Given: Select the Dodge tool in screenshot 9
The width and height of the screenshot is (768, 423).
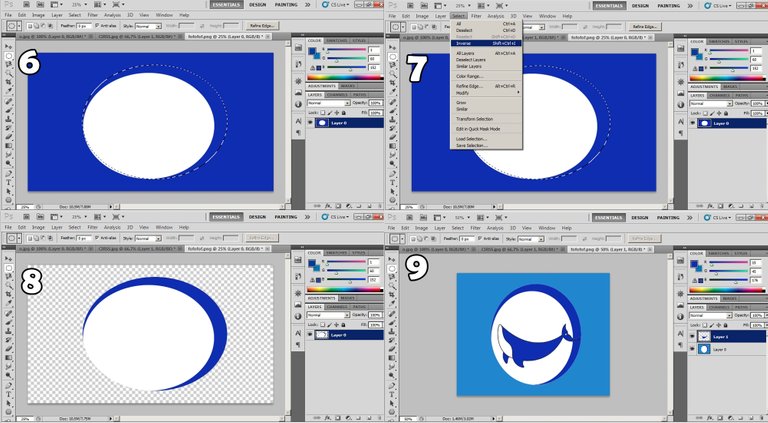Looking at the screenshot, I should point(392,376).
